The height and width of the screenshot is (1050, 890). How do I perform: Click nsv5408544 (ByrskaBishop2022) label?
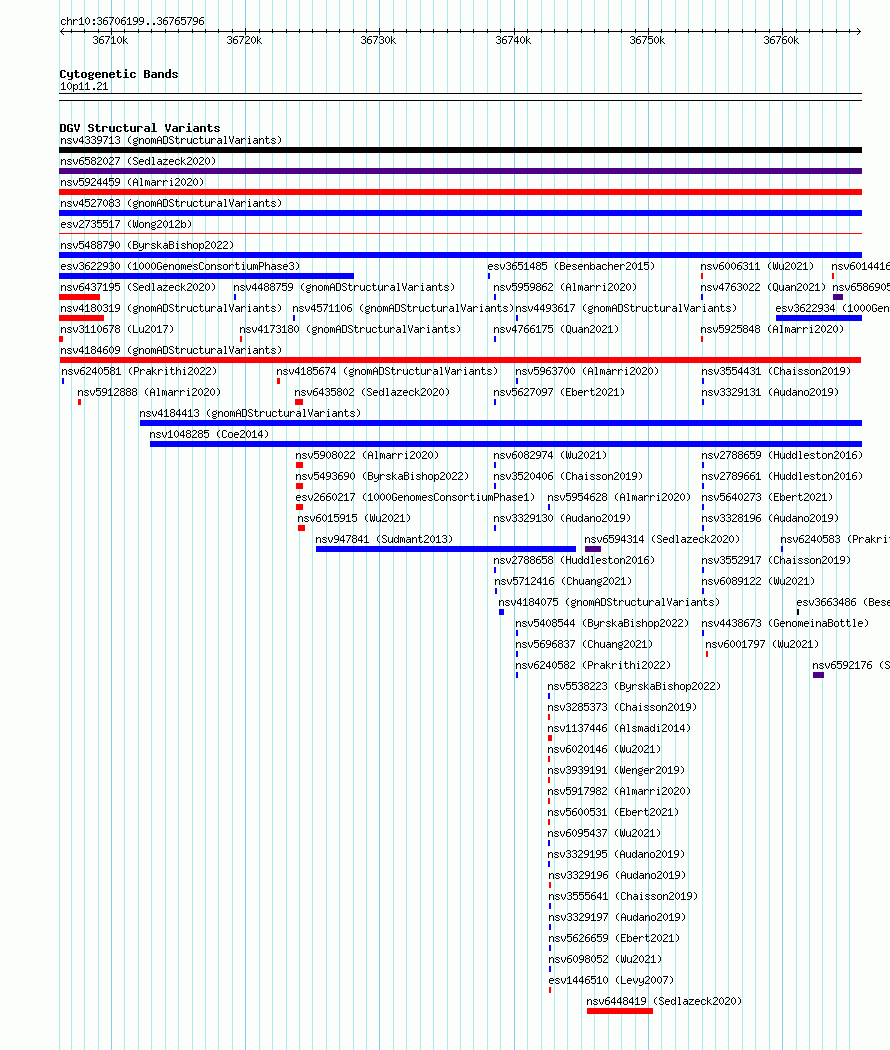pyautogui.click(x=602, y=623)
